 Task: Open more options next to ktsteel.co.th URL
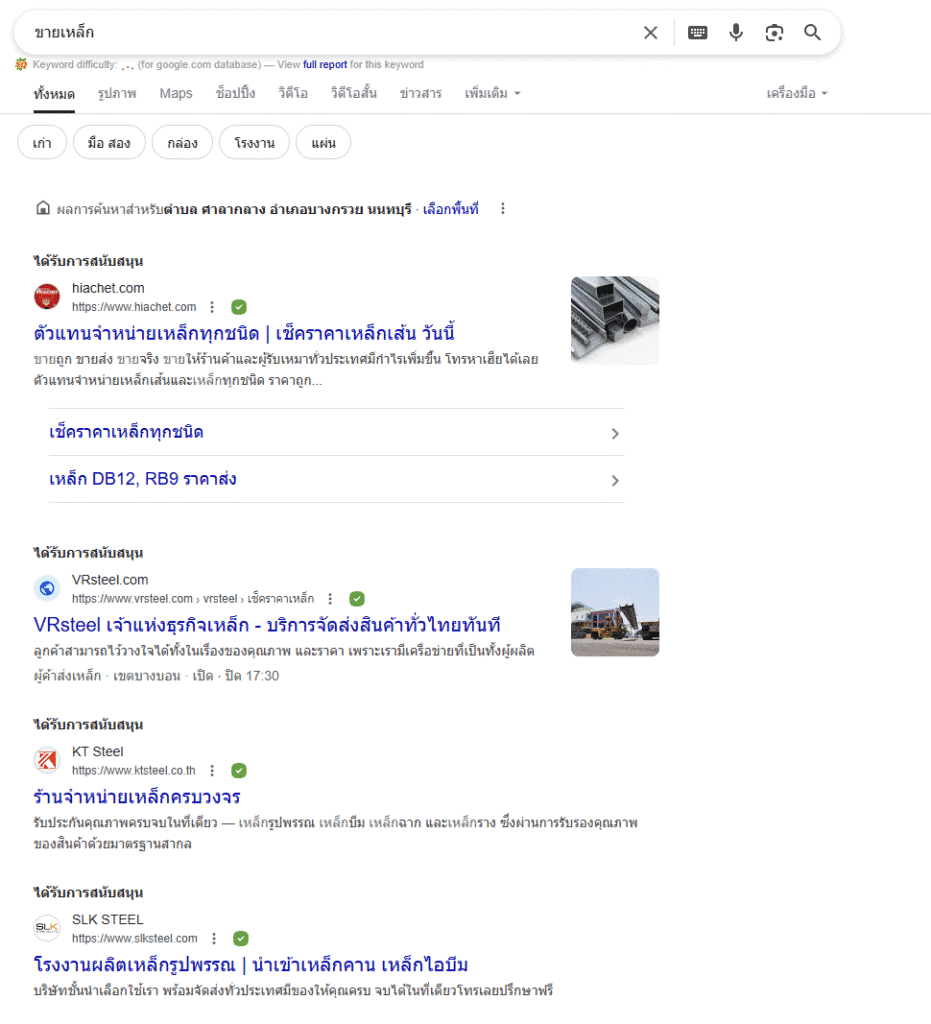click(212, 771)
